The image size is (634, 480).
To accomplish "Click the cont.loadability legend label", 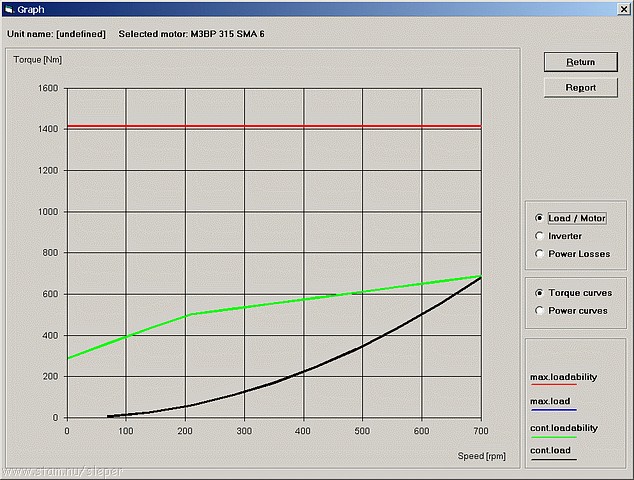I will click(564, 428).
